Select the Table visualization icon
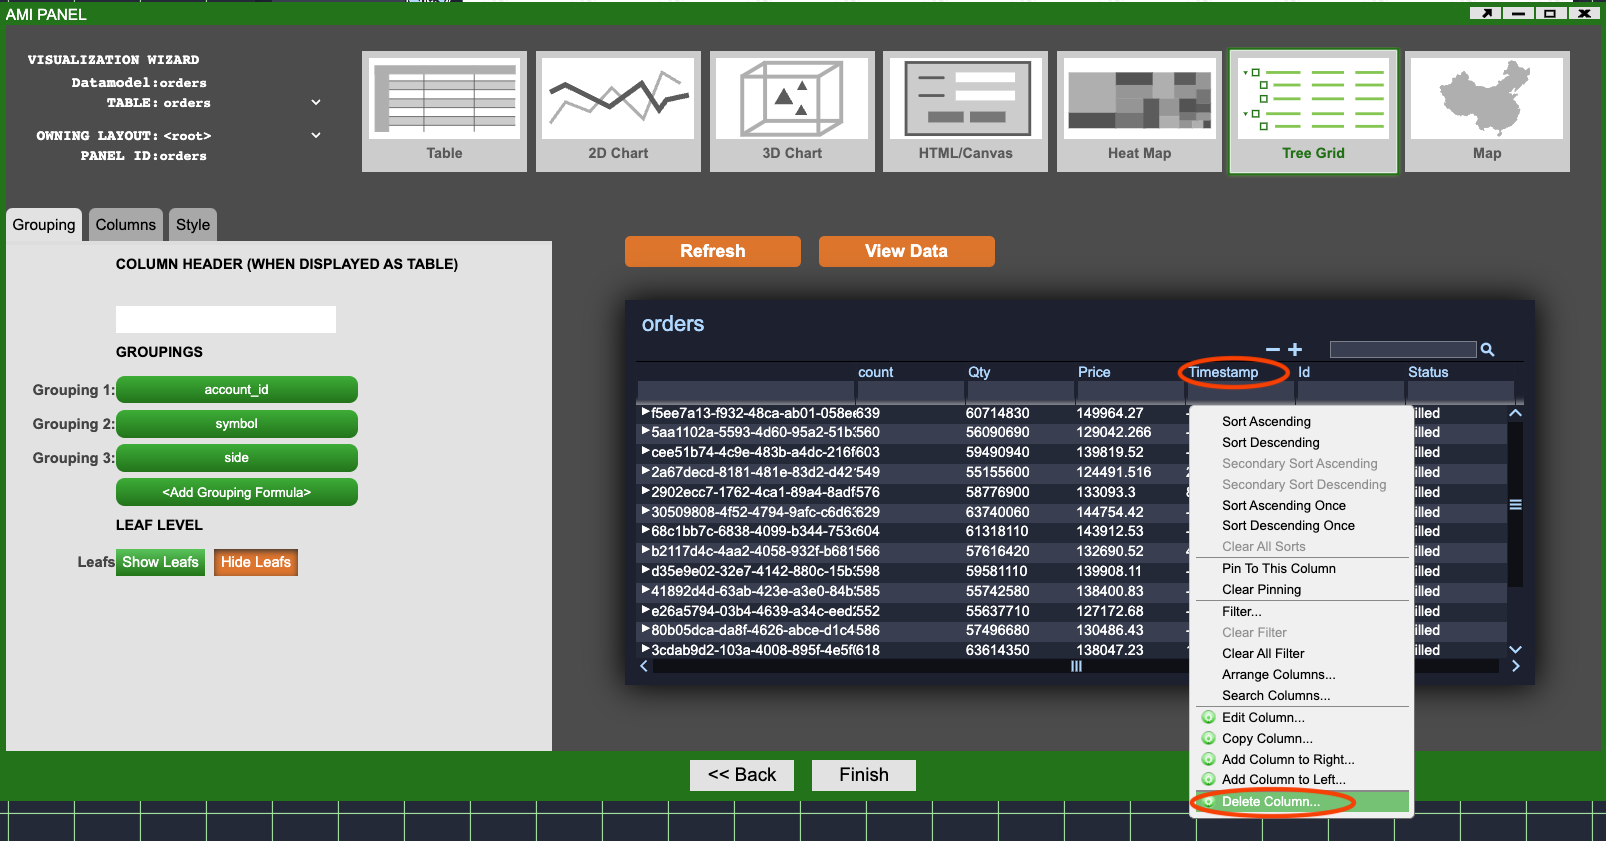1606x841 pixels. point(444,111)
